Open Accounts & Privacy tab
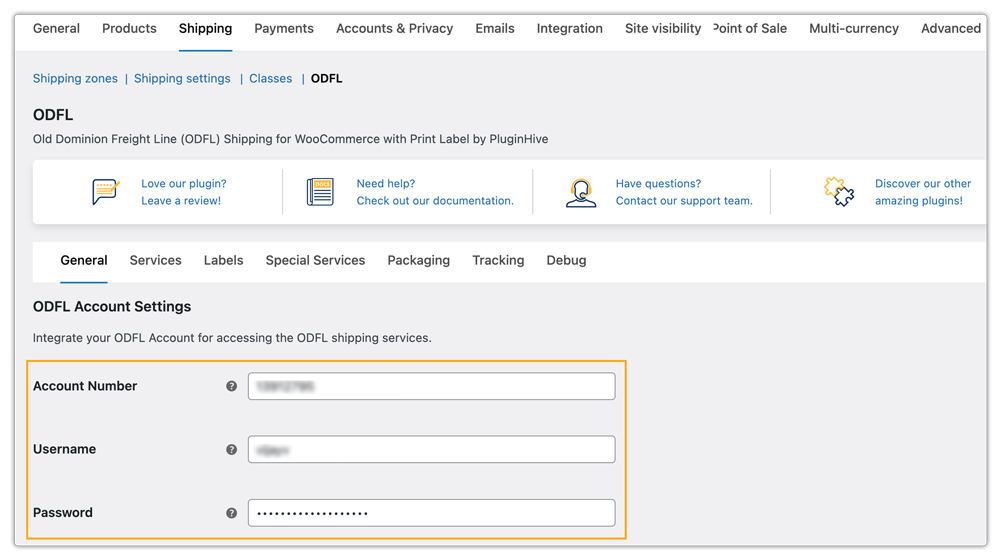 pos(395,29)
